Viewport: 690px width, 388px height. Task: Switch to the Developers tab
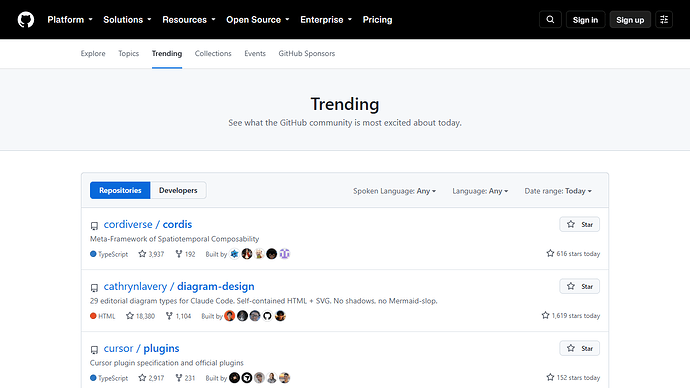click(178, 190)
